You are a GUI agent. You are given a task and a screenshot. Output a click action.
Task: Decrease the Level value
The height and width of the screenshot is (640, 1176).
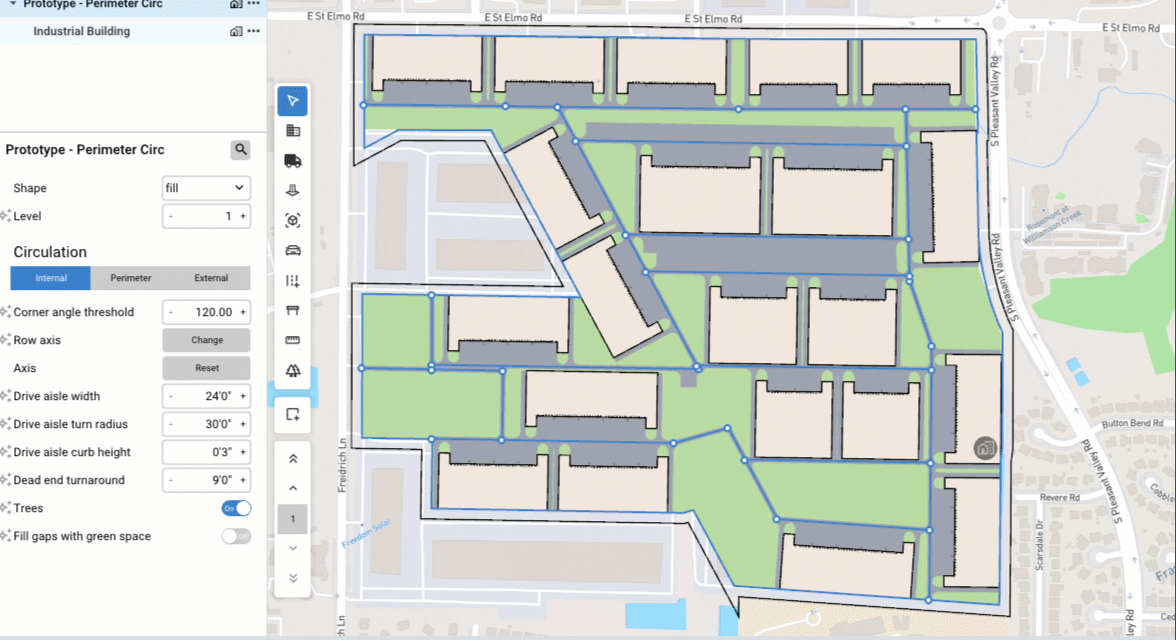[171, 216]
